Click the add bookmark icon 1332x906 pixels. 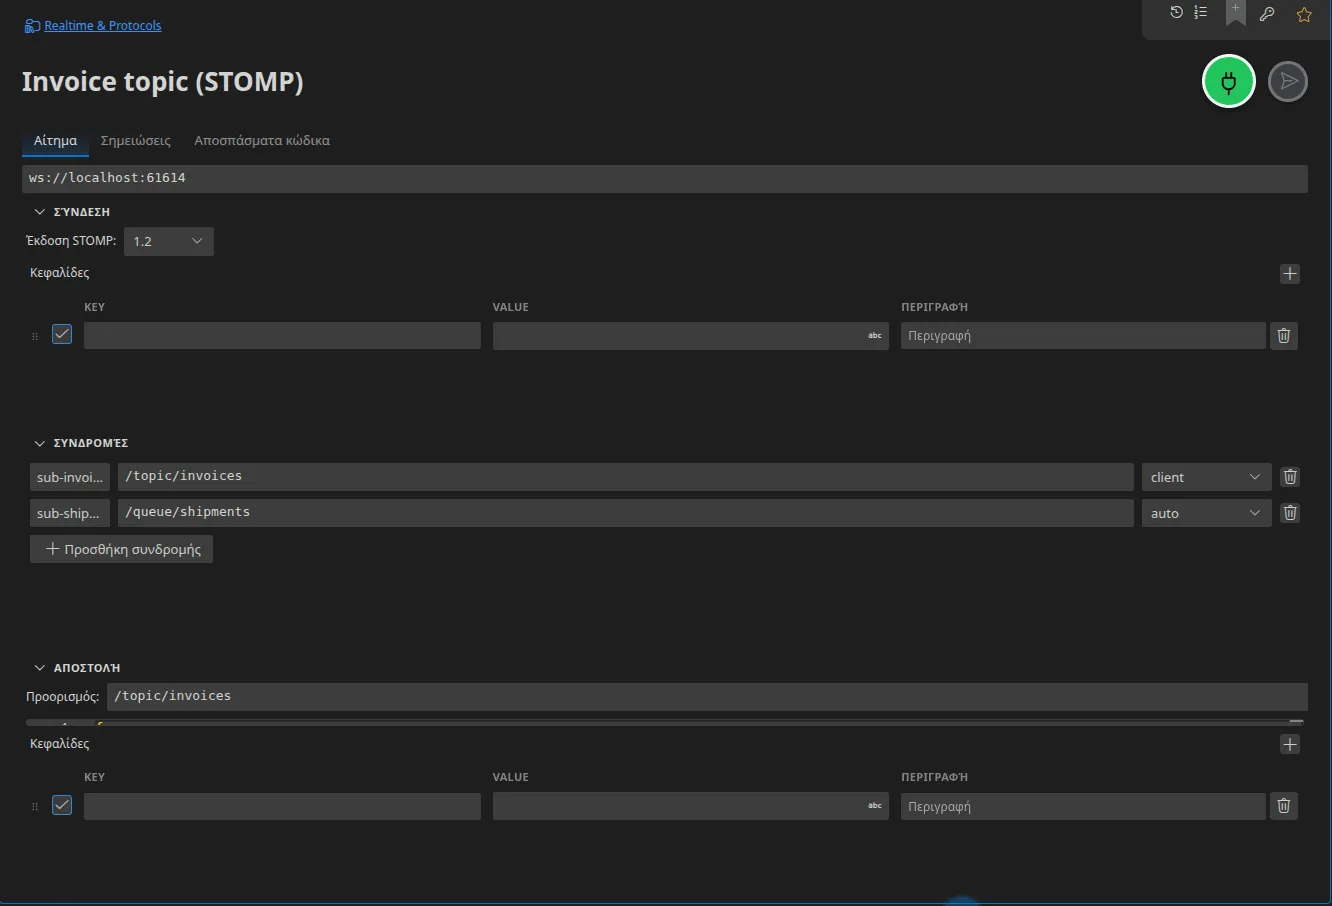click(1236, 13)
